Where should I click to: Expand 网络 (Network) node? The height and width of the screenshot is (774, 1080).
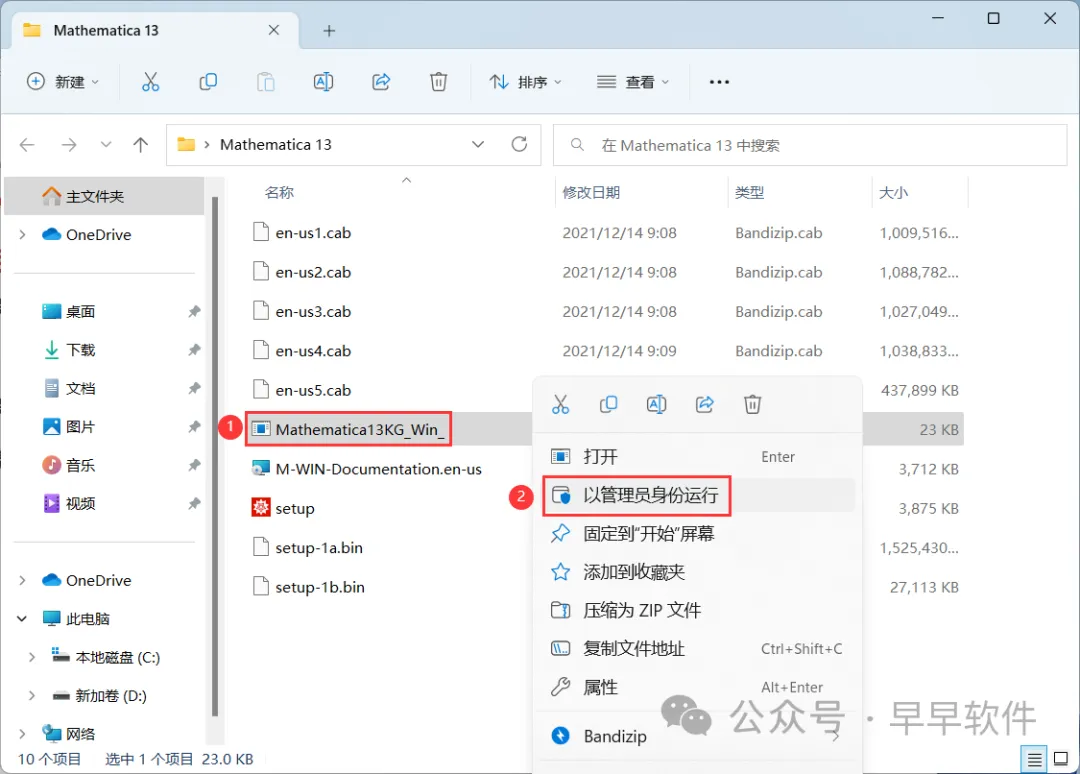point(23,734)
